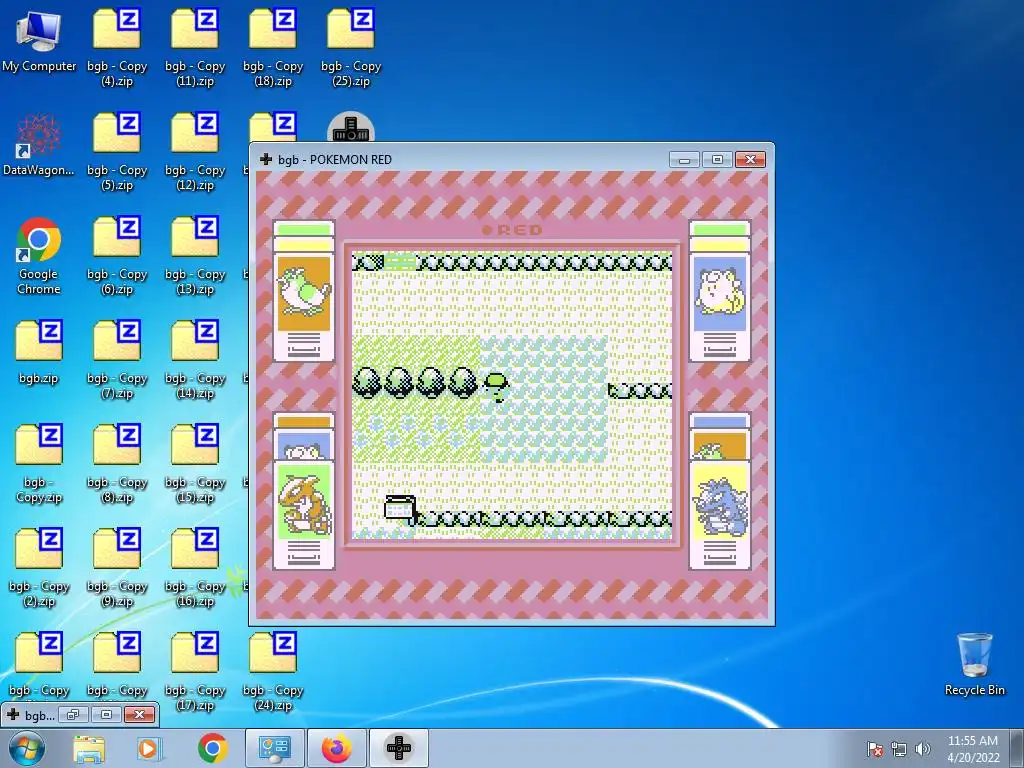Open the My Computer desktop icon
Image resolution: width=1024 pixels, height=768 pixels.
(39, 40)
